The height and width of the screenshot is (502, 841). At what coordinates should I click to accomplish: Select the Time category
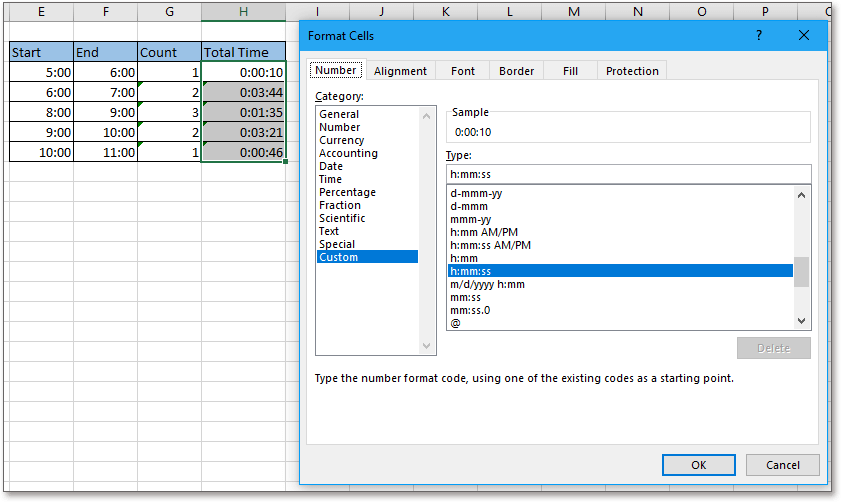click(x=330, y=180)
